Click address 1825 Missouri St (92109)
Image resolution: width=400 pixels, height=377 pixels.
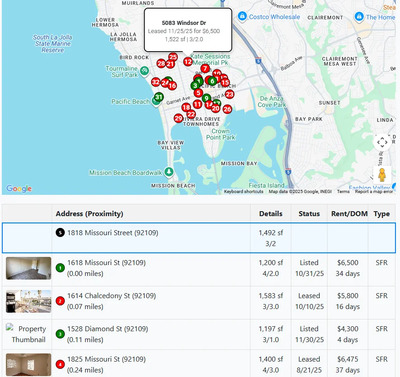(106, 359)
